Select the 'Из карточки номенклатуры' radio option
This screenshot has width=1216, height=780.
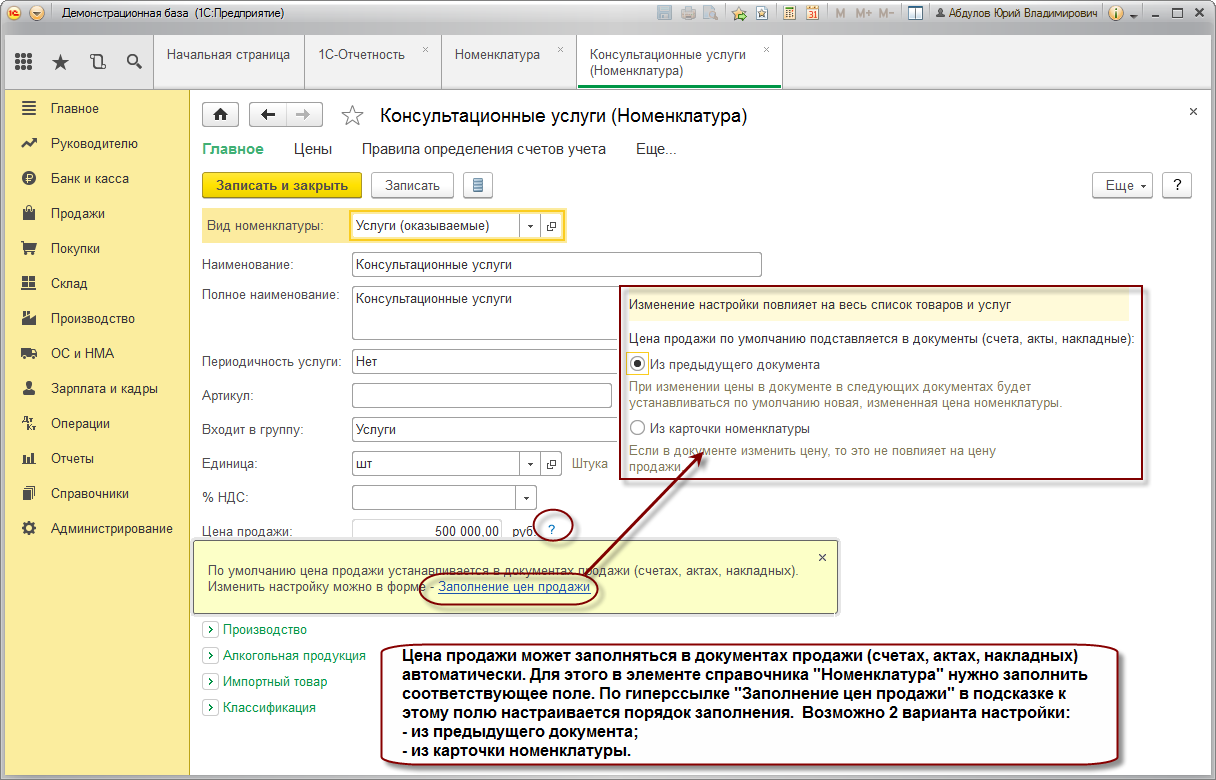pos(637,428)
